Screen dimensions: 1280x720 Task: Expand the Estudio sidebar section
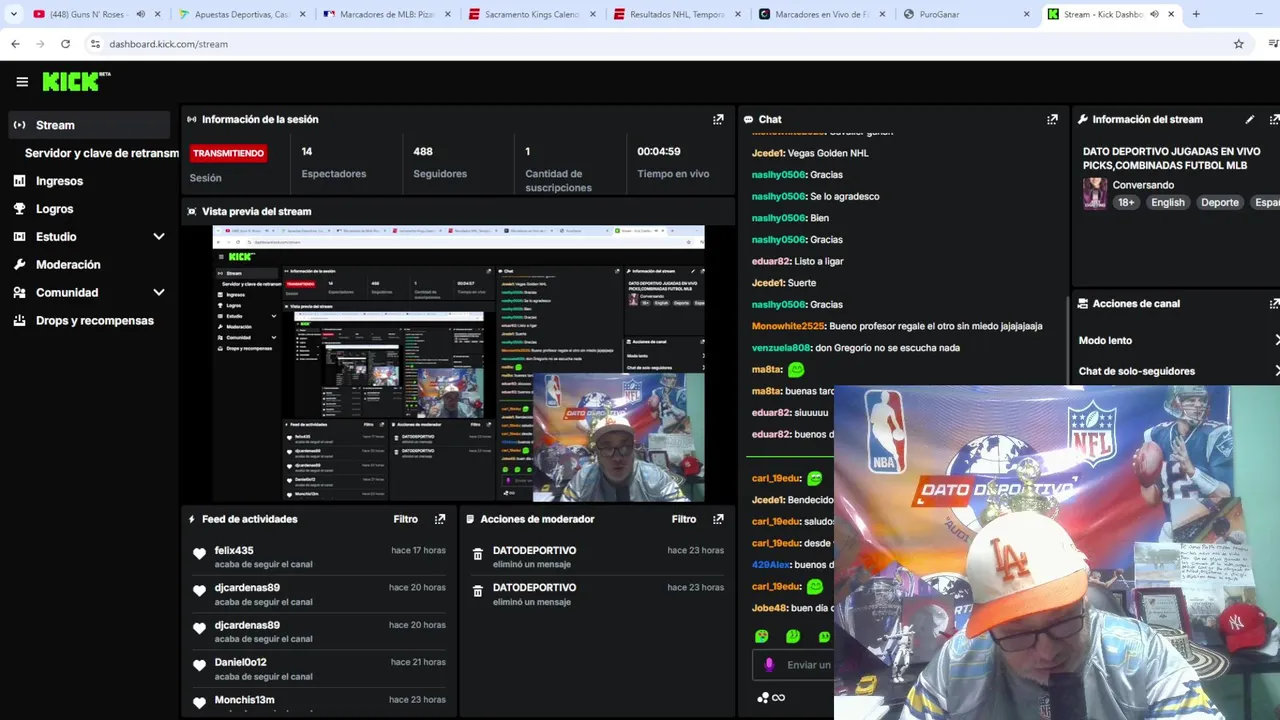pyautogui.click(x=158, y=237)
